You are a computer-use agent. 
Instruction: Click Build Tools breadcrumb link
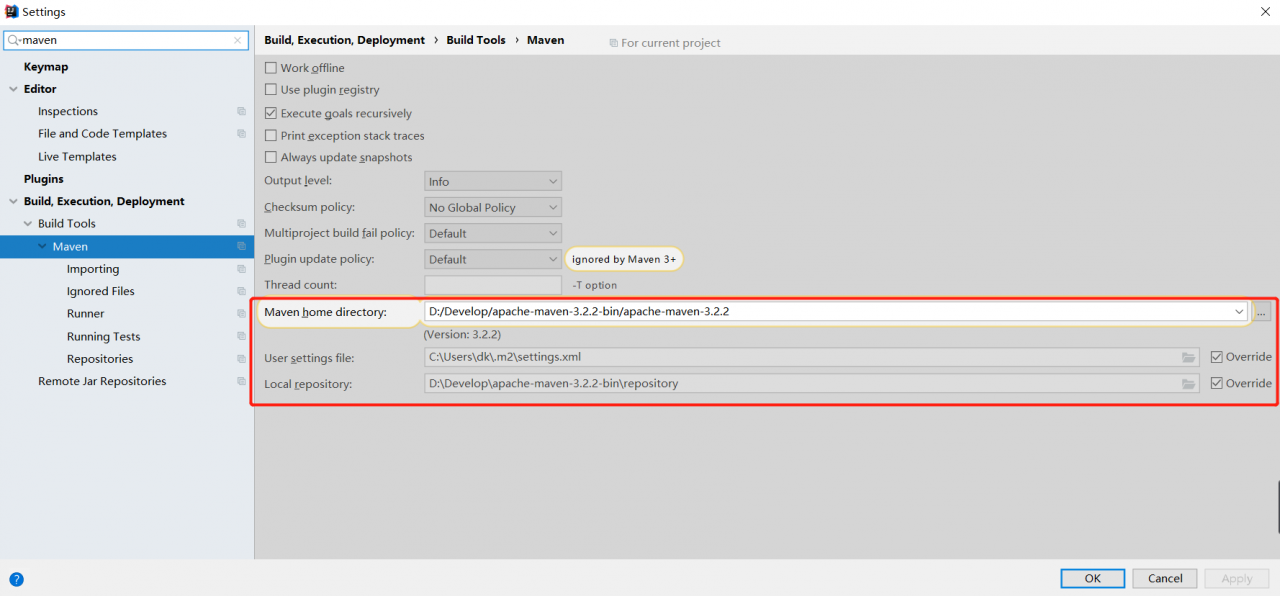point(476,40)
